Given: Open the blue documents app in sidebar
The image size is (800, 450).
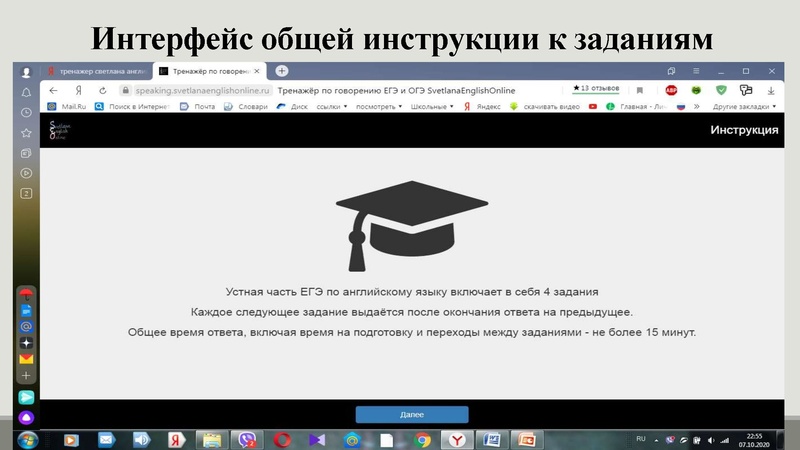Looking at the screenshot, I should click(x=26, y=310).
